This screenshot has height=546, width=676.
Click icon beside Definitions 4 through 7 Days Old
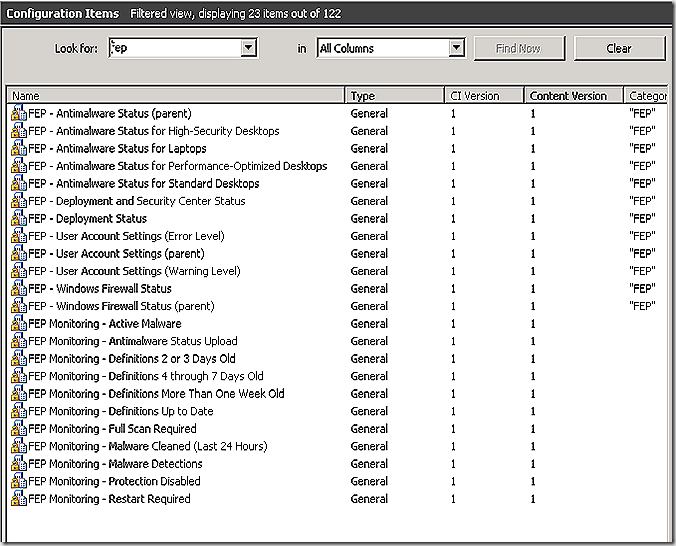coord(19,376)
